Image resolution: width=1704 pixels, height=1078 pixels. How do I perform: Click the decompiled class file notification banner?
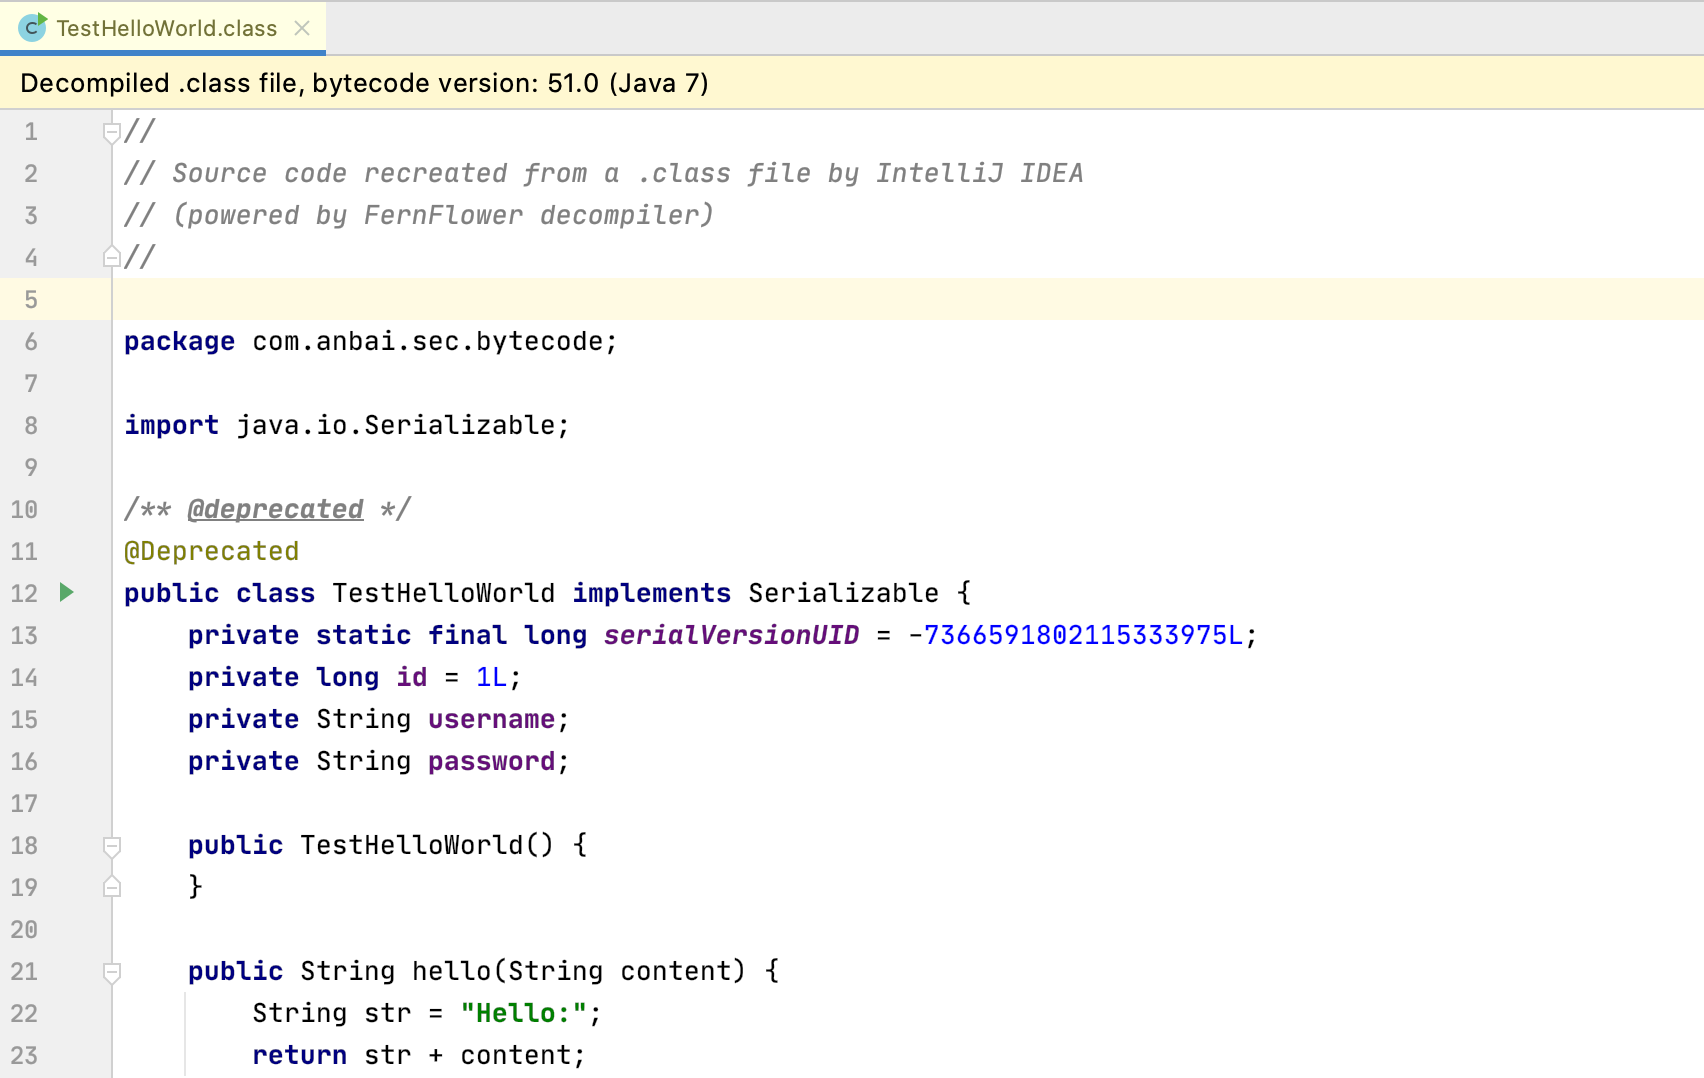364,83
